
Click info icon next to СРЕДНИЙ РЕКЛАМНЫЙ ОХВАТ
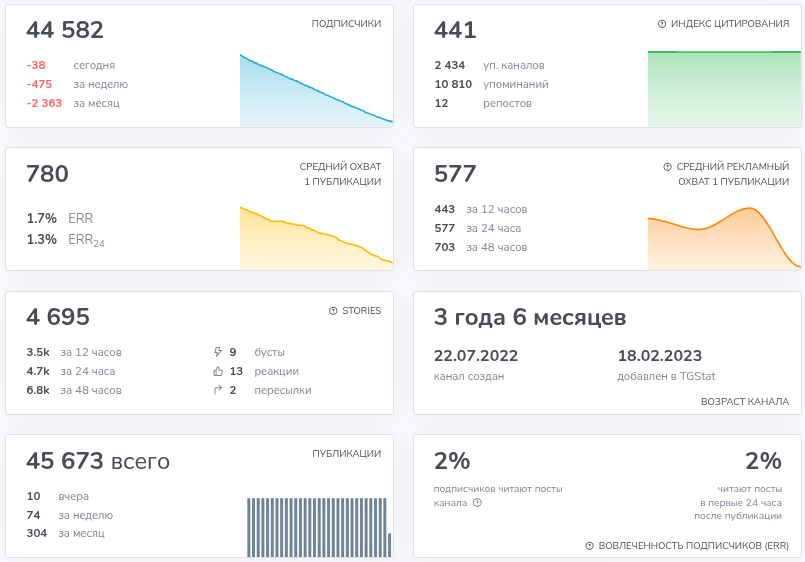pos(667,167)
